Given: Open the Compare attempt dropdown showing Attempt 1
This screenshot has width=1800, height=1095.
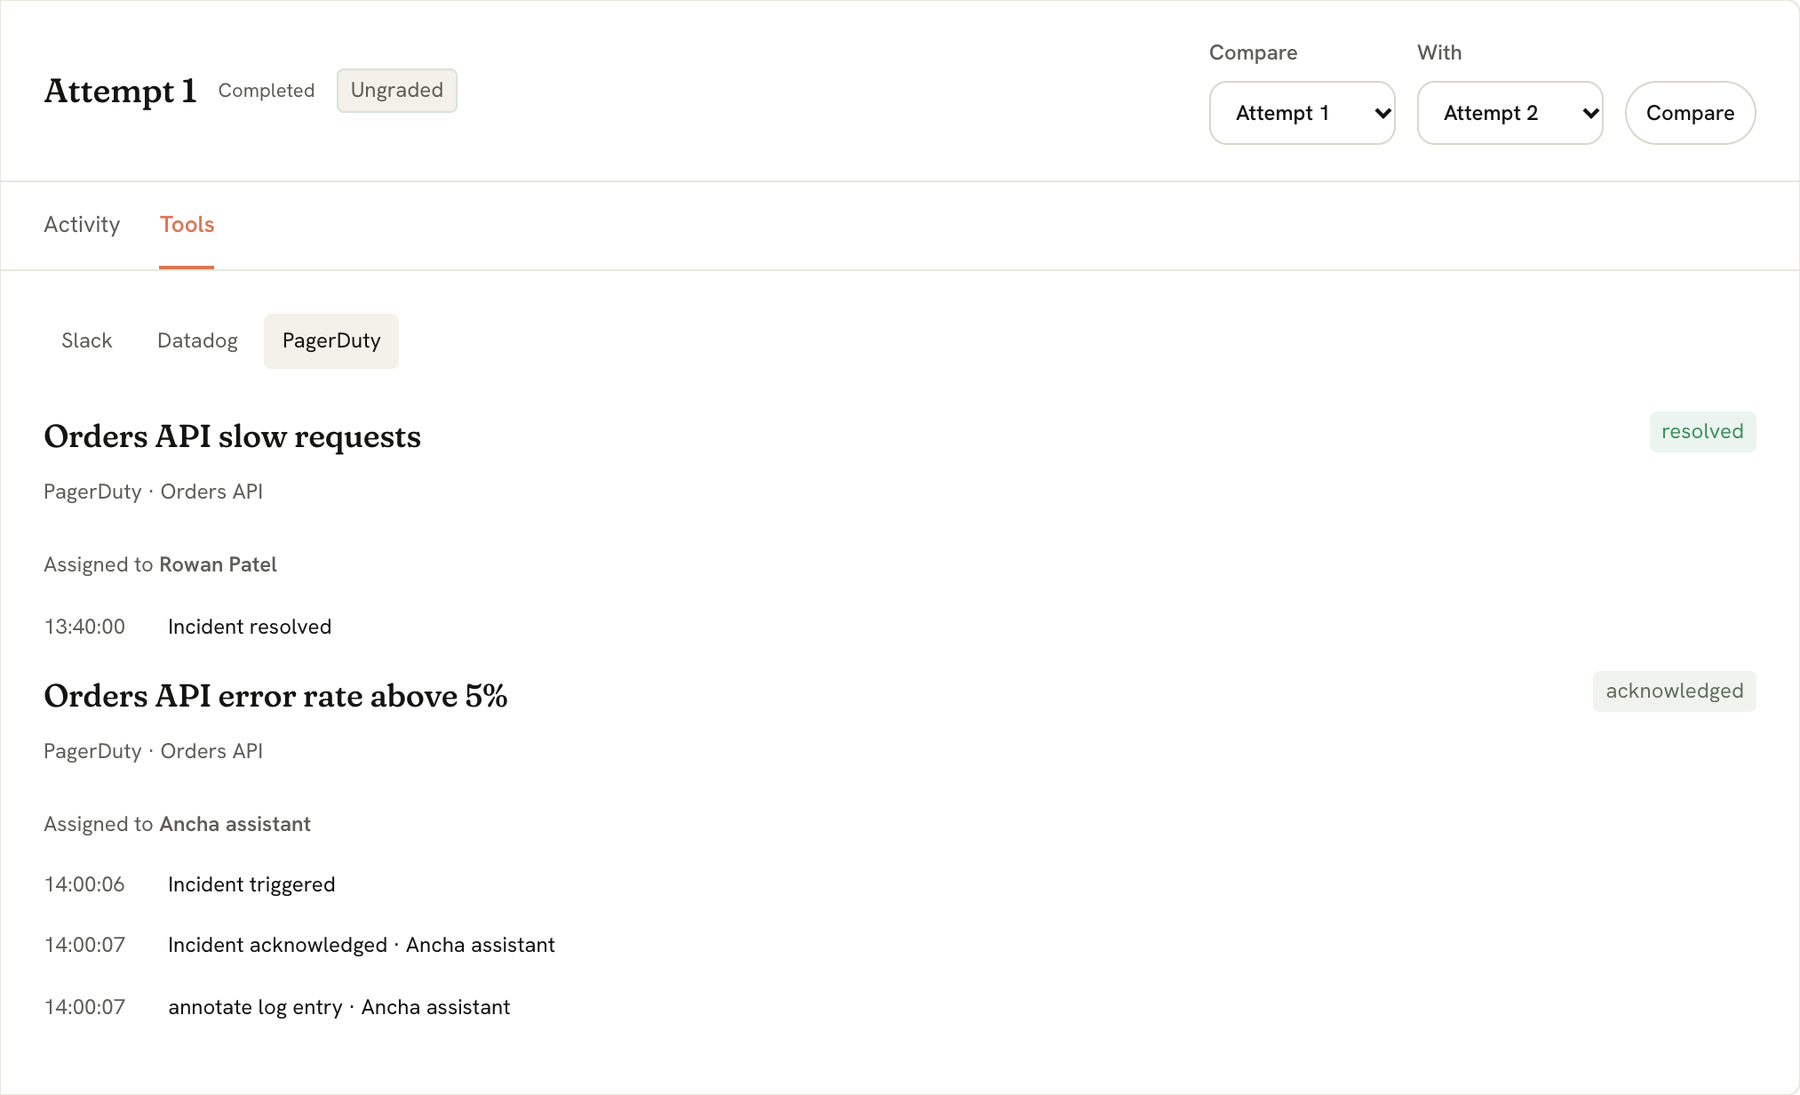Looking at the screenshot, I should 1302,113.
